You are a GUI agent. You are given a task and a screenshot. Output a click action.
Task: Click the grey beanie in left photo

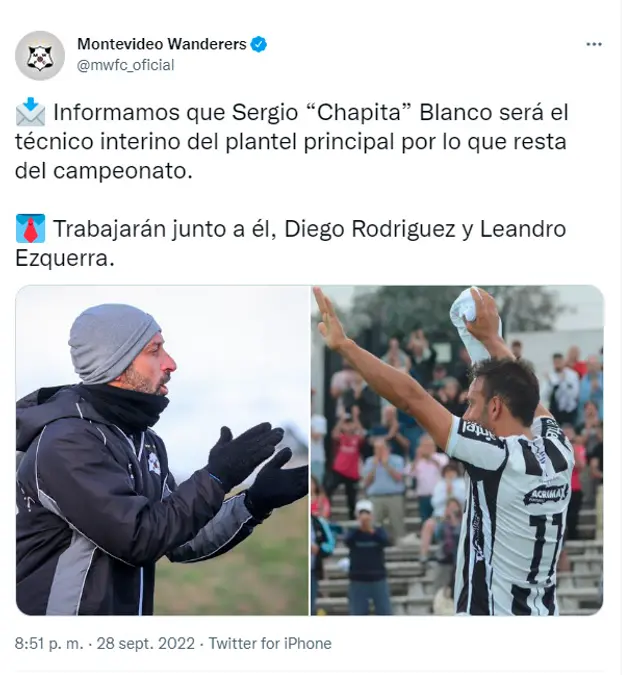pyautogui.click(x=112, y=342)
